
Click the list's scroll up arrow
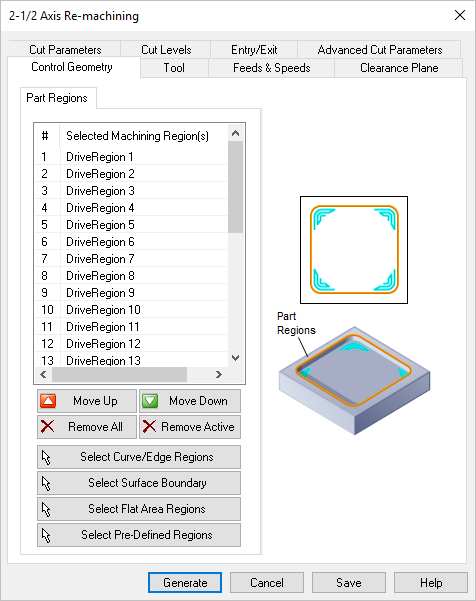[x=236, y=133]
